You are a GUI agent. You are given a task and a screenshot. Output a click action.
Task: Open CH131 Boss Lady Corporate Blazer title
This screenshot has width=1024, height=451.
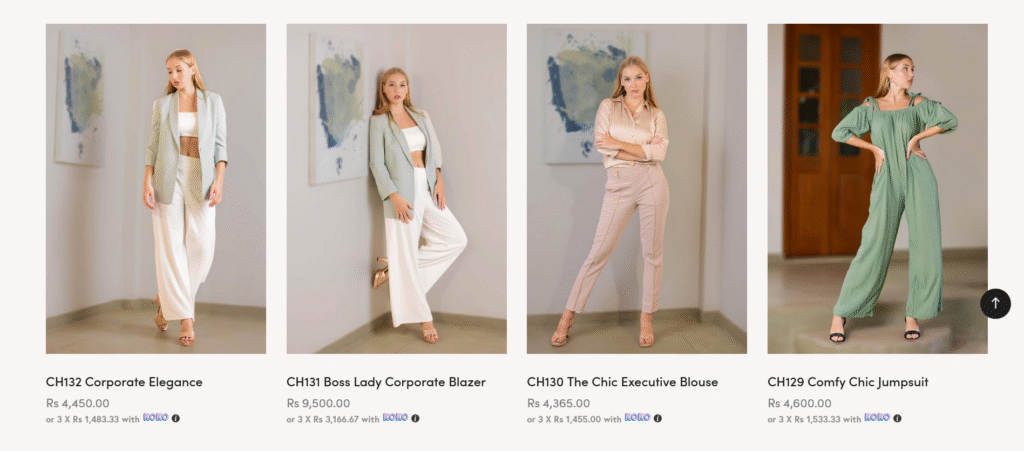[386, 382]
